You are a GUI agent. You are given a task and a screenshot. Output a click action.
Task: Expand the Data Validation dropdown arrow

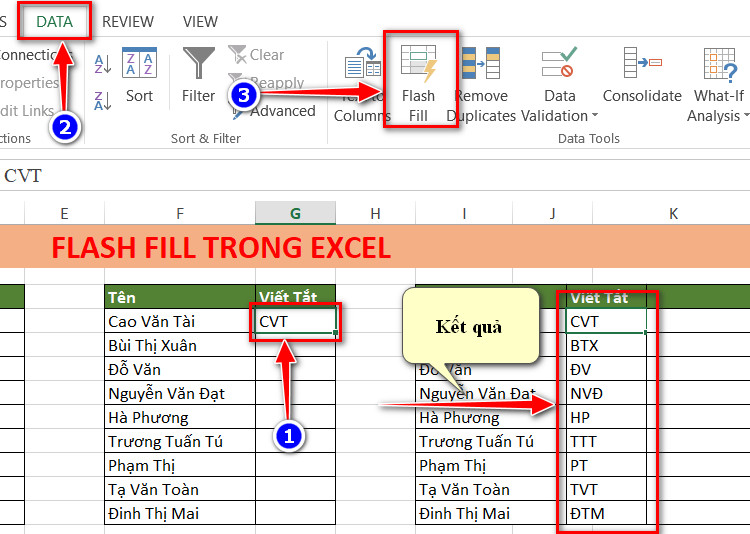tap(595, 115)
